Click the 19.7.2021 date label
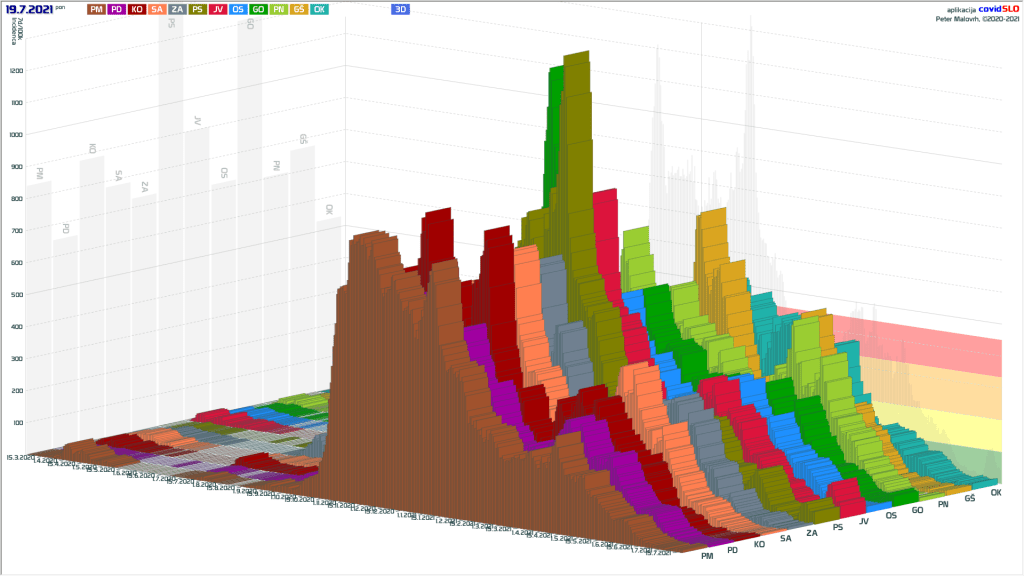Image resolution: width=1024 pixels, height=576 pixels. tap(31, 9)
